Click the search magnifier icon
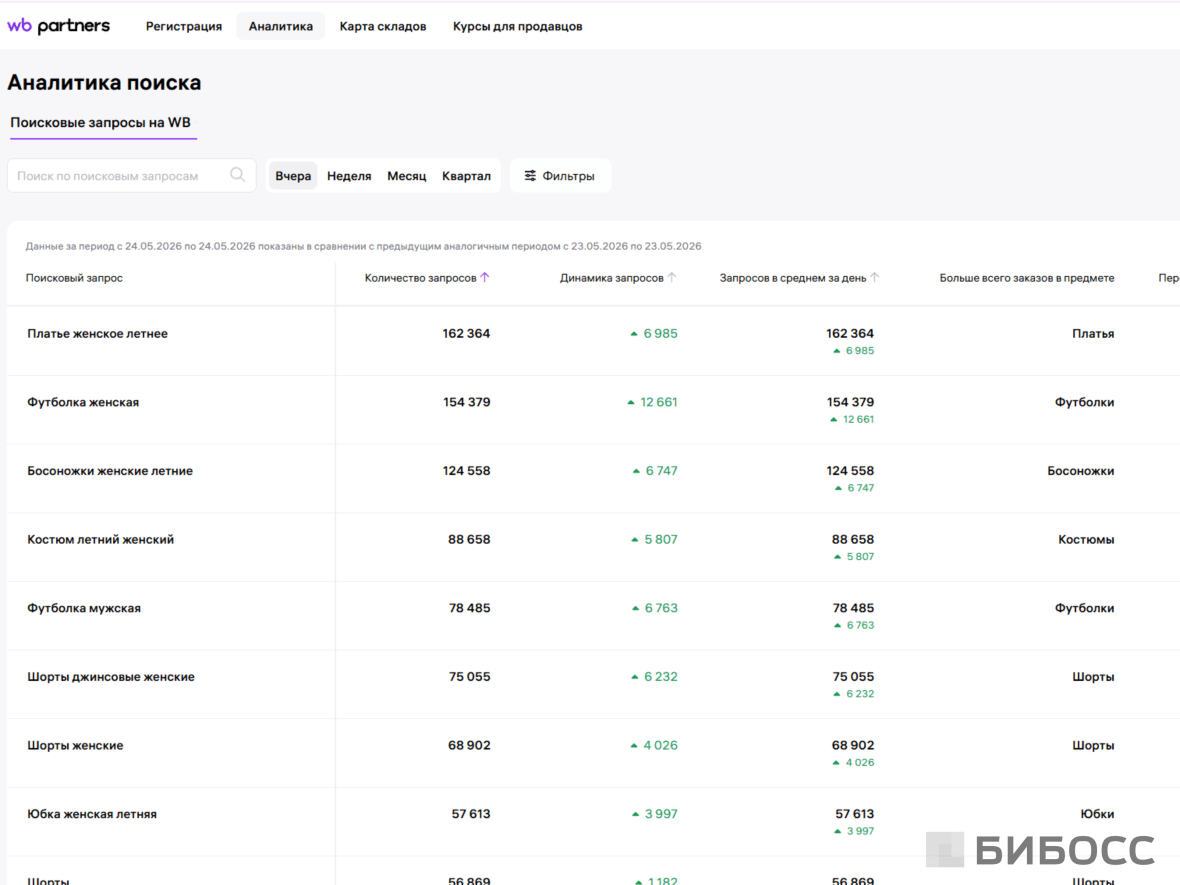The height and width of the screenshot is (885, 1180). [x=238, y=175]
